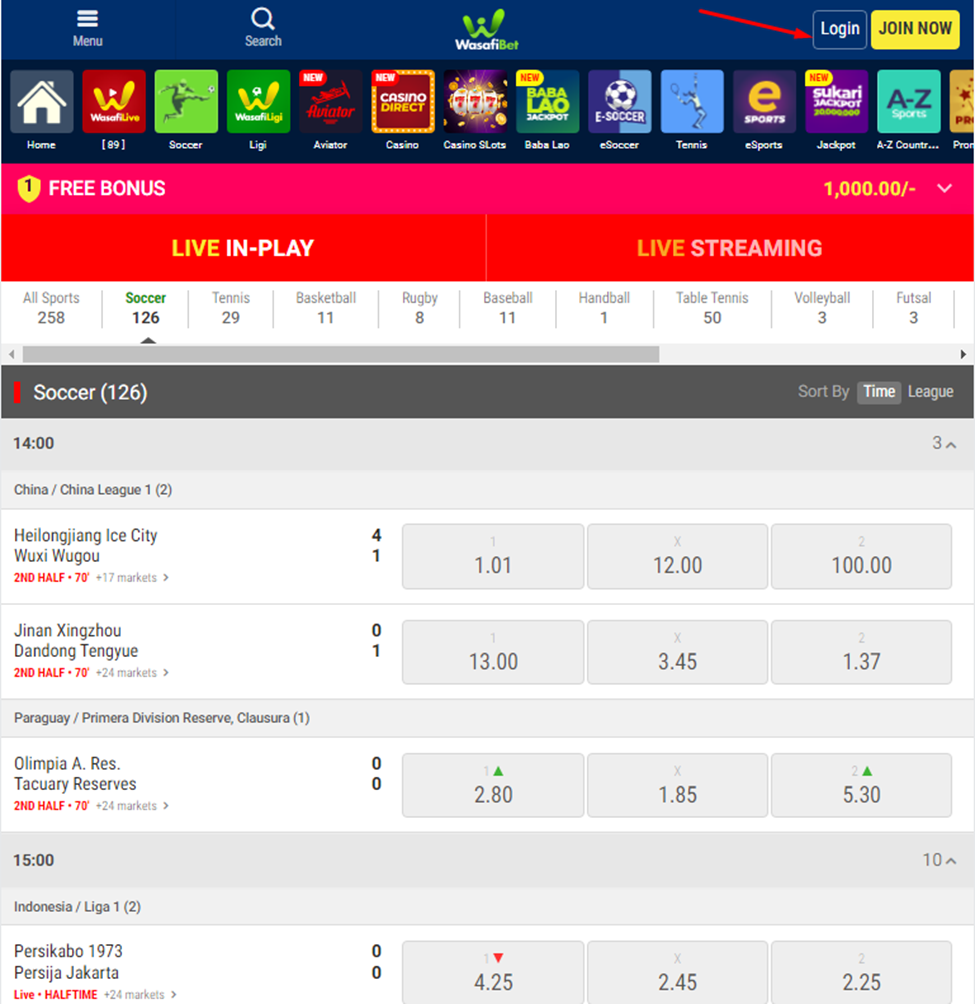
Task: Open the Home house icon
Action: click(x=42, y=102)
